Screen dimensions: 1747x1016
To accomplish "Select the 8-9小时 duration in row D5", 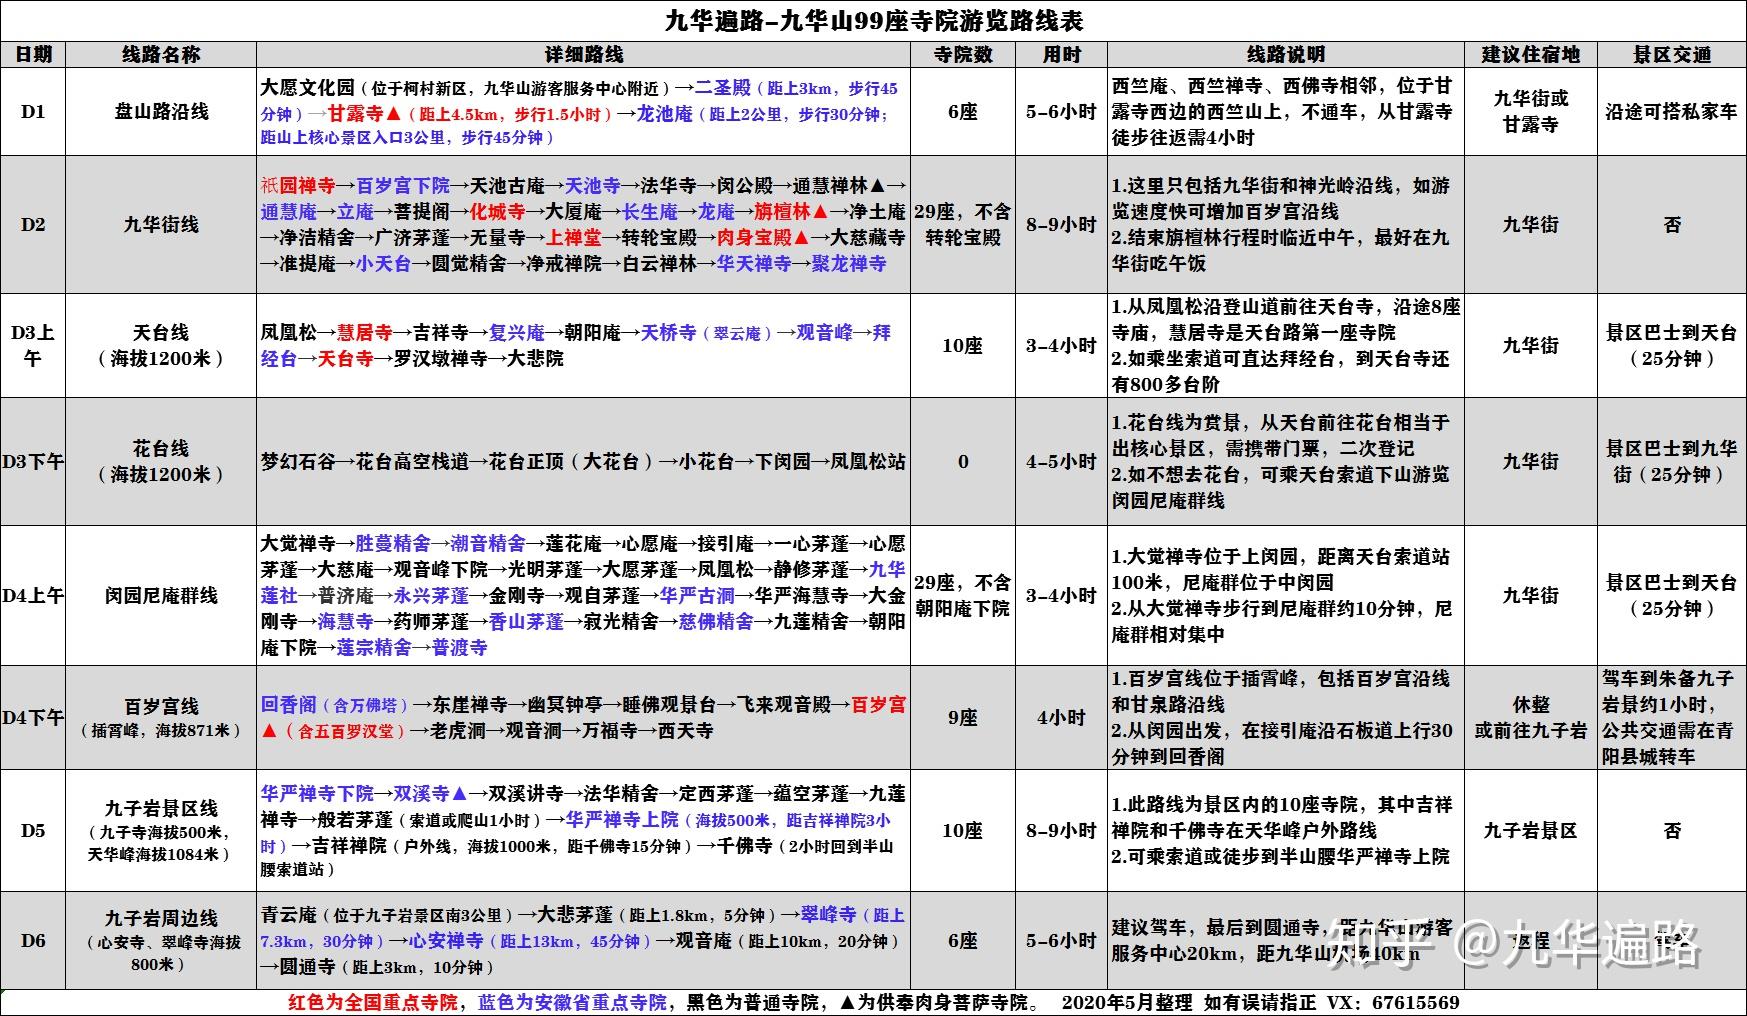I will pyautogui.click(x=1062, y=830).
